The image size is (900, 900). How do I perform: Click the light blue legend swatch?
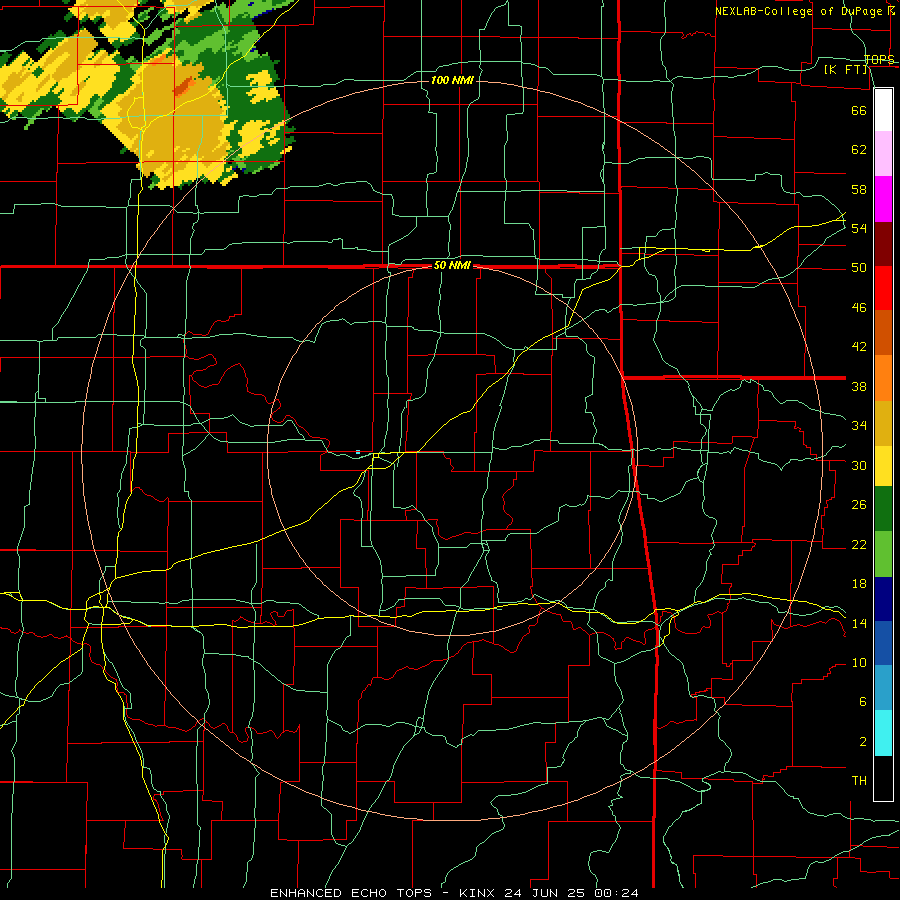tap(883, 688)
